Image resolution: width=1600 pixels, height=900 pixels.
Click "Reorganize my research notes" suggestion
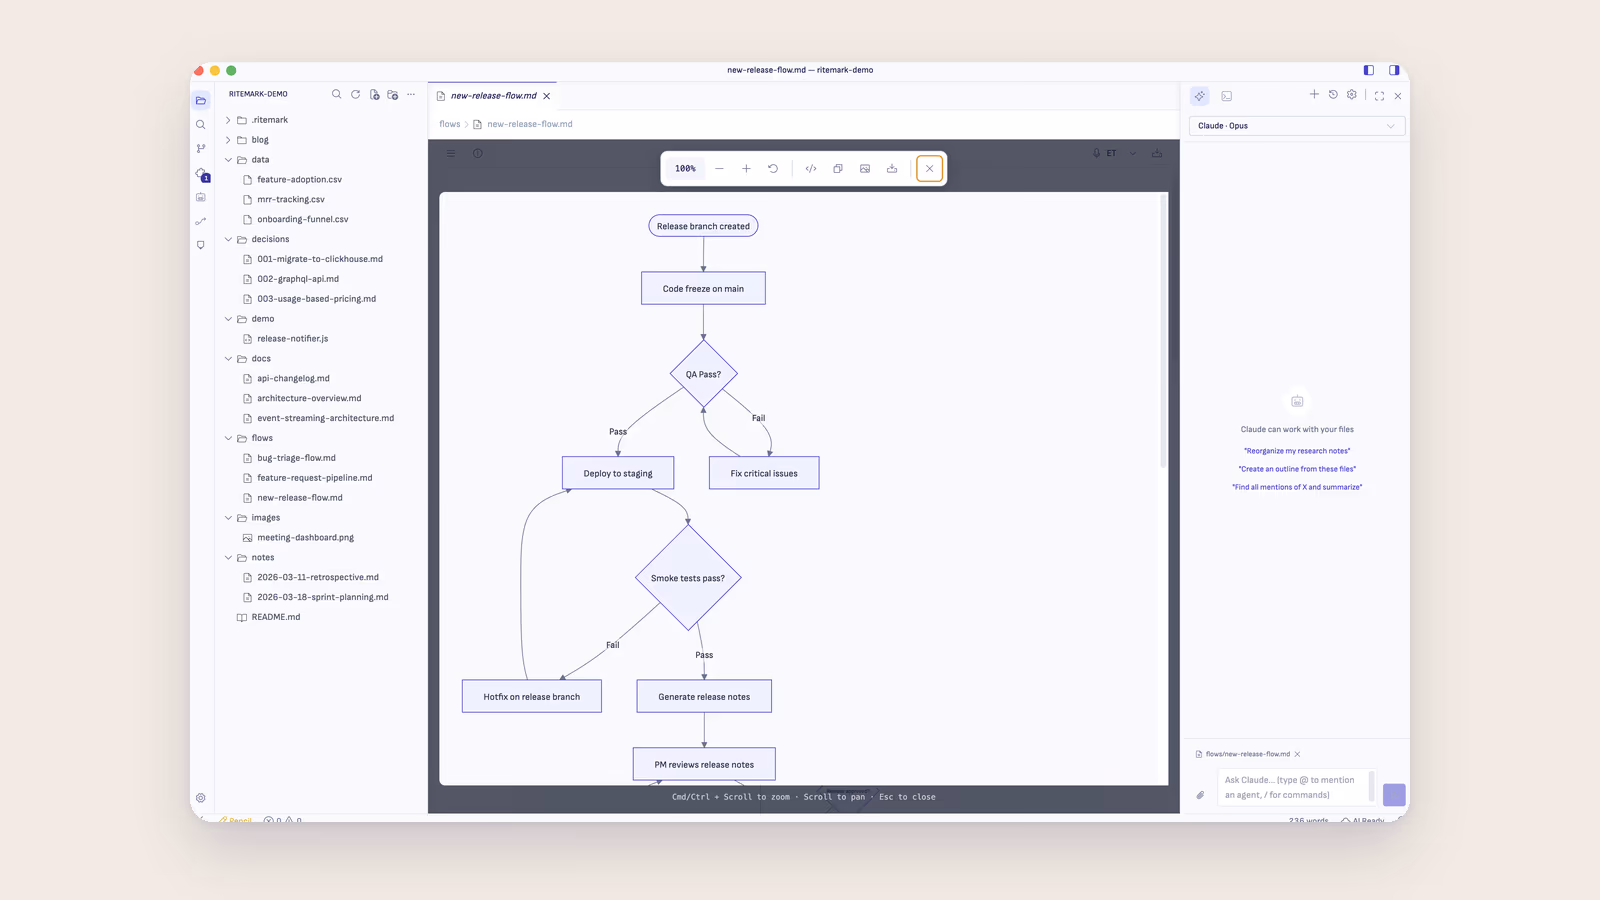click(1297, 451)
